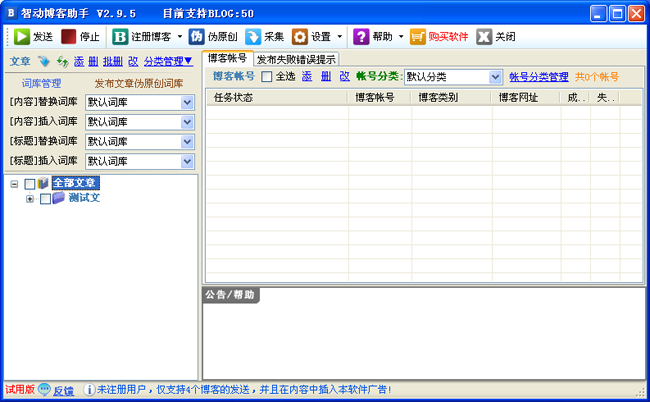Click the green refresh icon beside 文章
Viewport: 650px width, 402px height.
[x=63, y=62]
